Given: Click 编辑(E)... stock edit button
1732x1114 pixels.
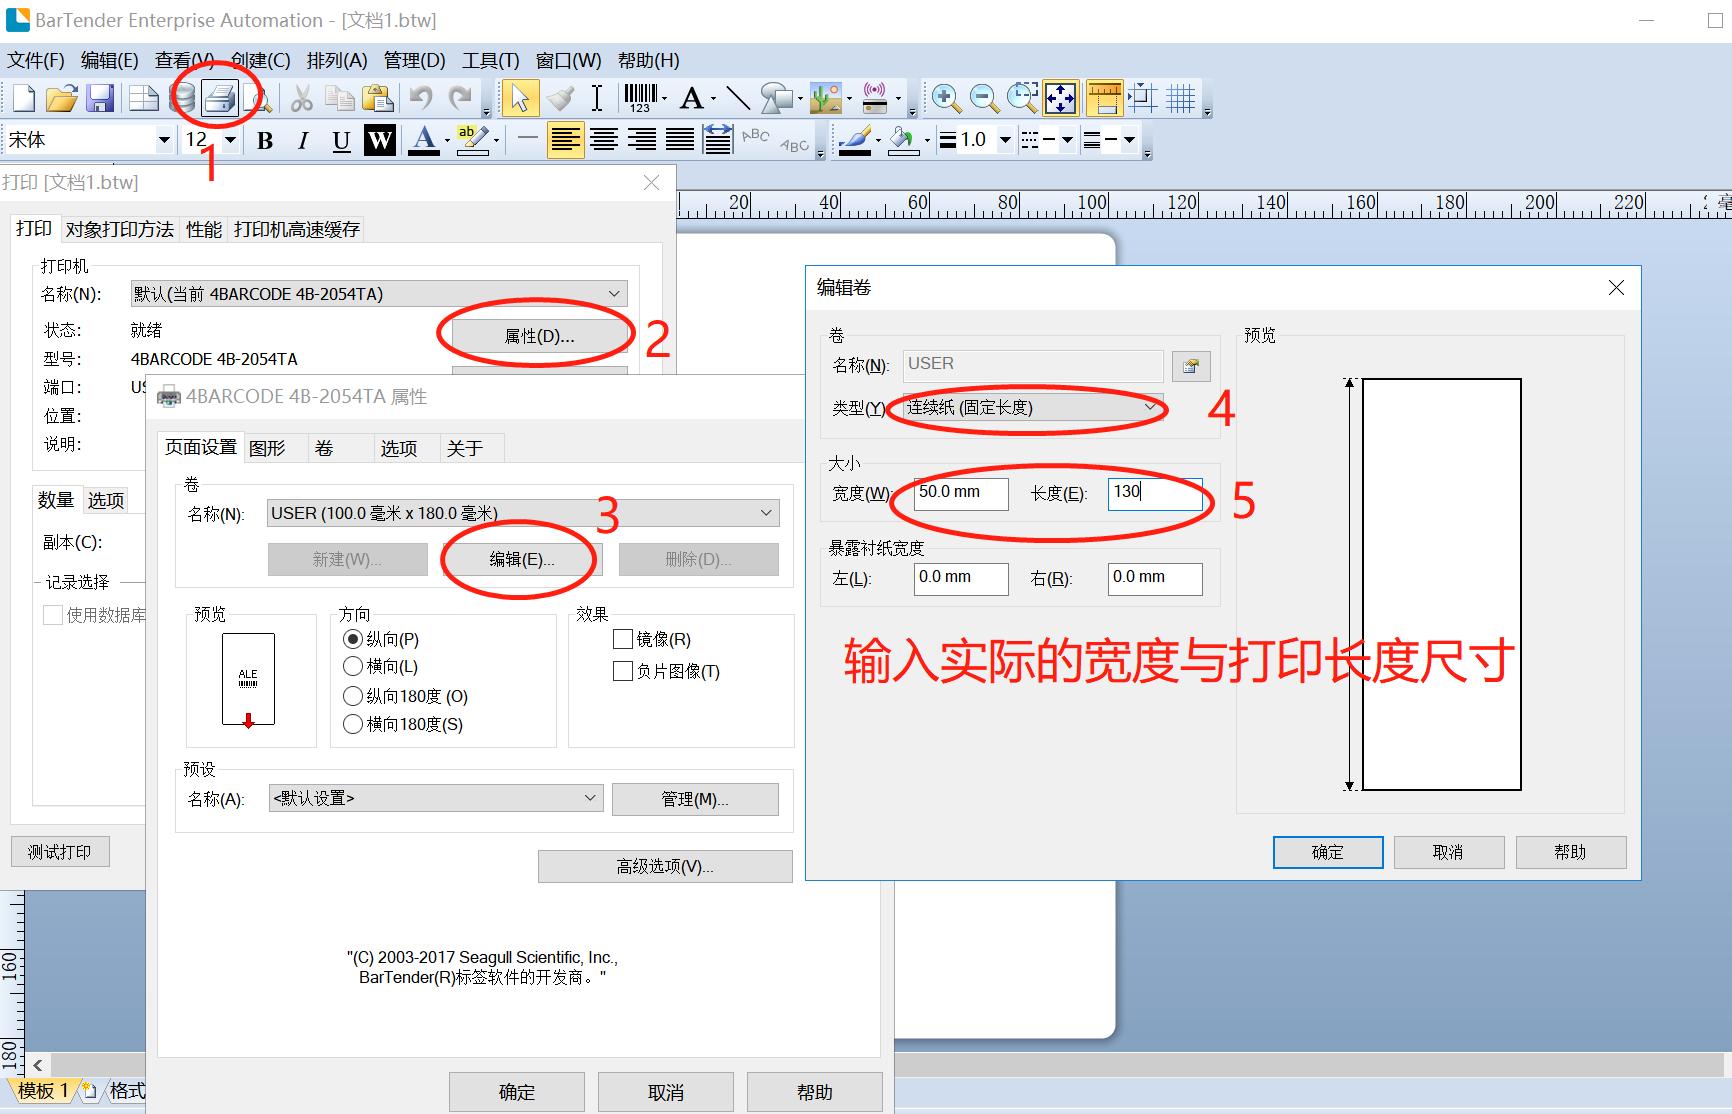Looking at the screenshot, I should click(521, 559).
